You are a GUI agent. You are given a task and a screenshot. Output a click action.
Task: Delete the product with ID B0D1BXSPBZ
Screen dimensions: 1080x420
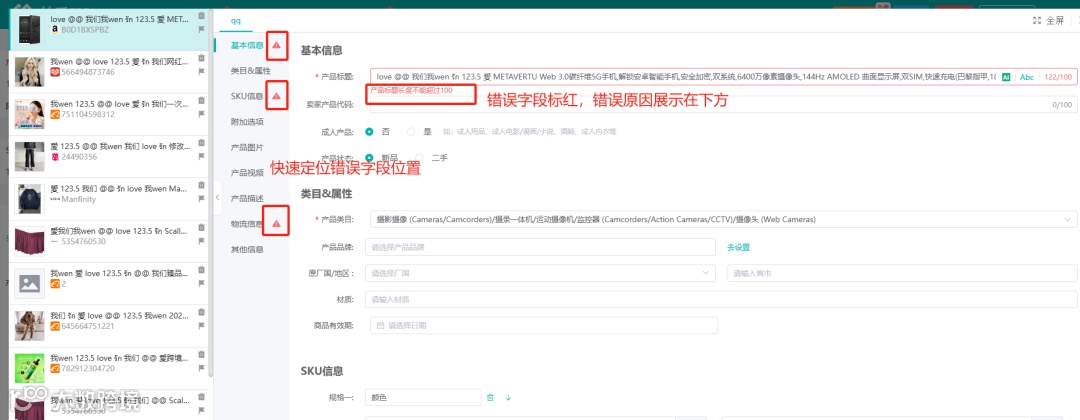point(201,16)
